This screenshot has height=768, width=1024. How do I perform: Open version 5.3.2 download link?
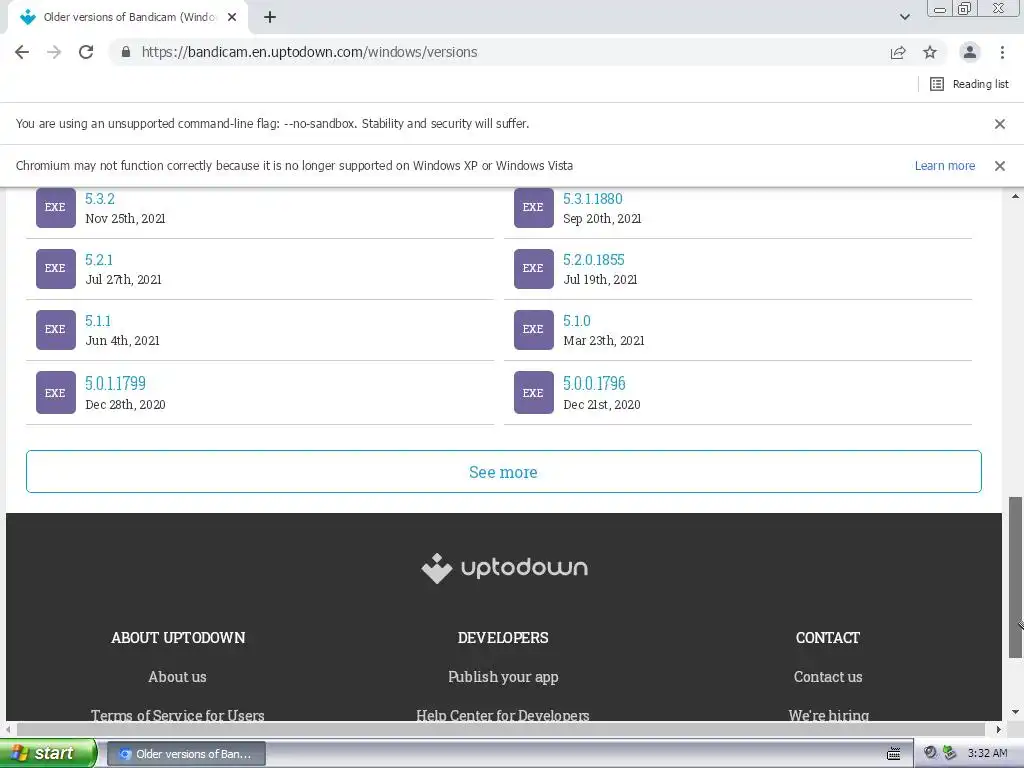pyautogui.click(x=100, y=199)
